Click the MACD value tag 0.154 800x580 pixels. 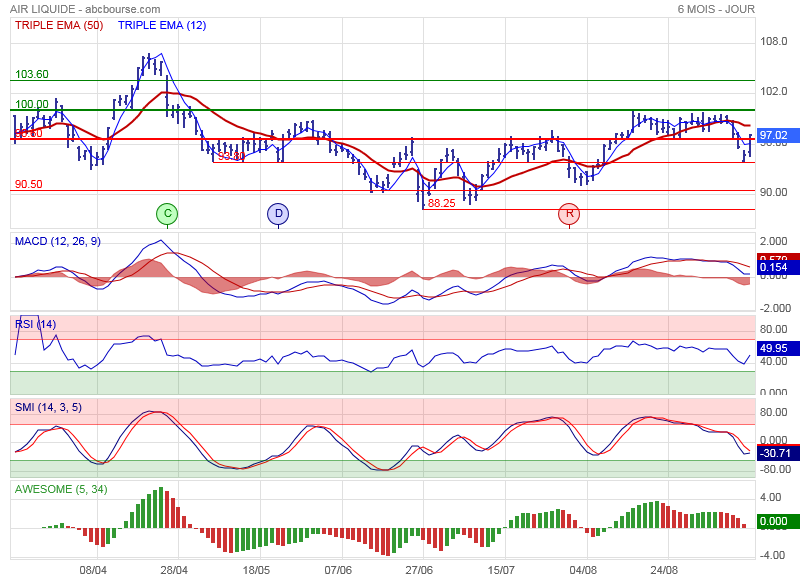[x=777, y=267]
